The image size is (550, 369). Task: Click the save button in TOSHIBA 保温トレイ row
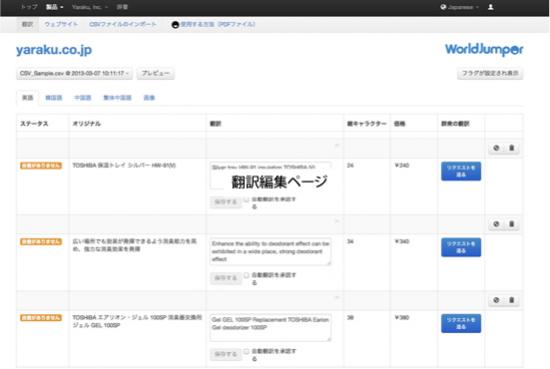coord(226,202)
